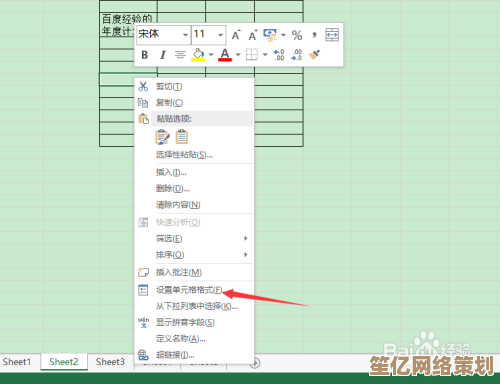Select the first paste option with brush
The width and height of the screenshot is (500, 384).
(x=162, y=137)
